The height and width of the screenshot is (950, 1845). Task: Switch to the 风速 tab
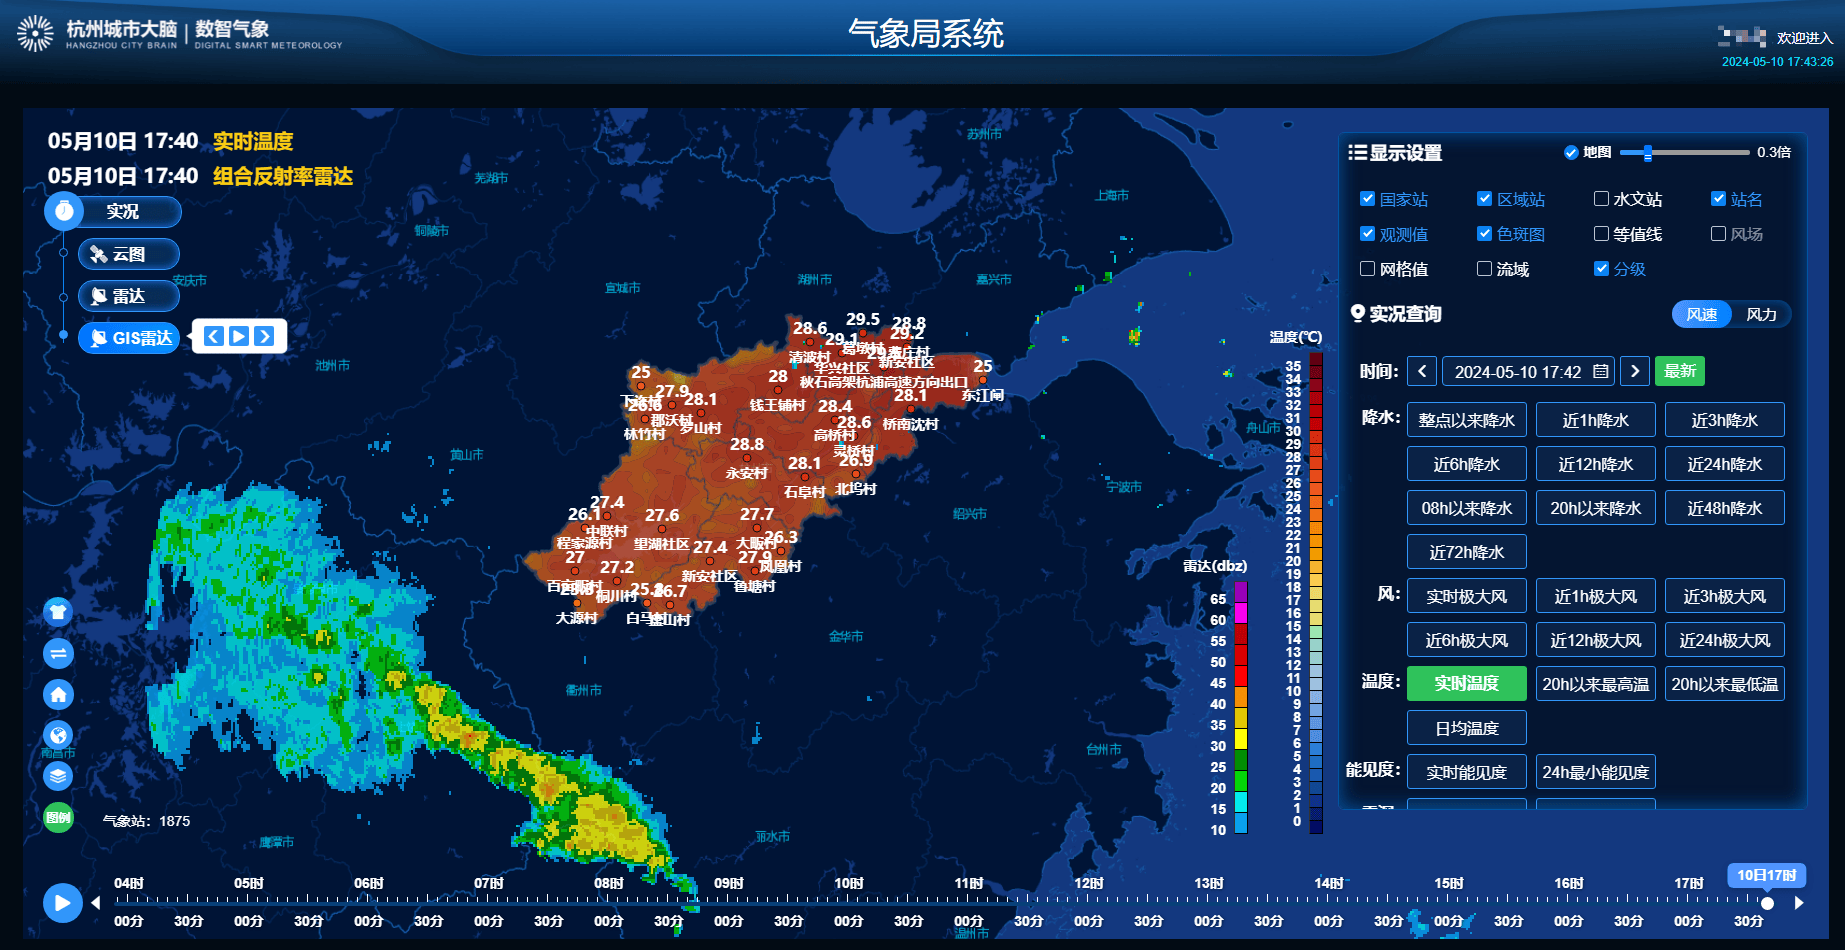point(1702,314)
